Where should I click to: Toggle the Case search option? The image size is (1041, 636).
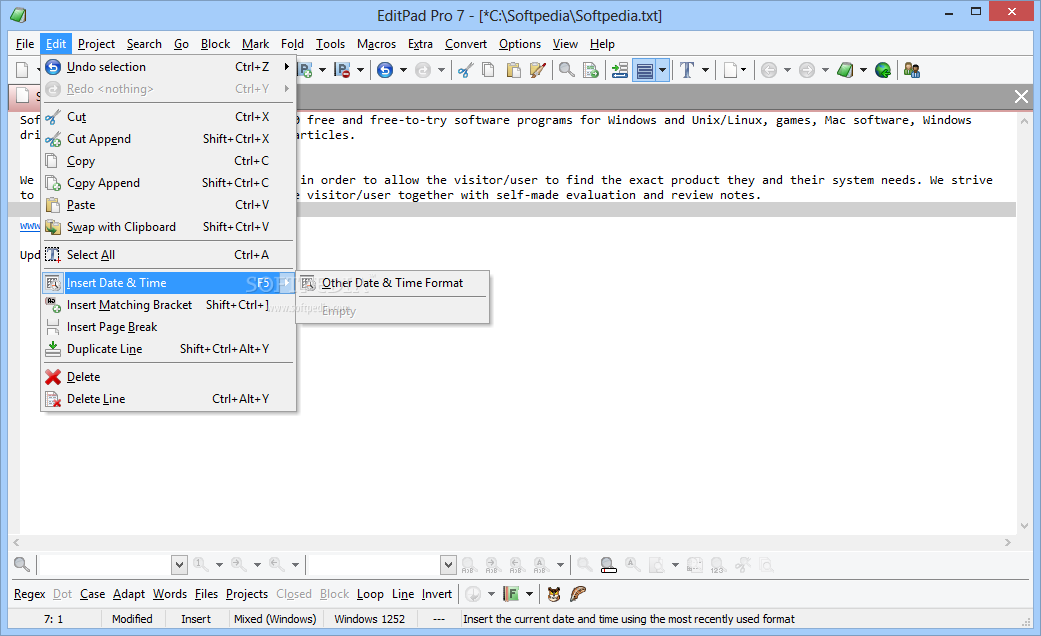tap(92, 594)
